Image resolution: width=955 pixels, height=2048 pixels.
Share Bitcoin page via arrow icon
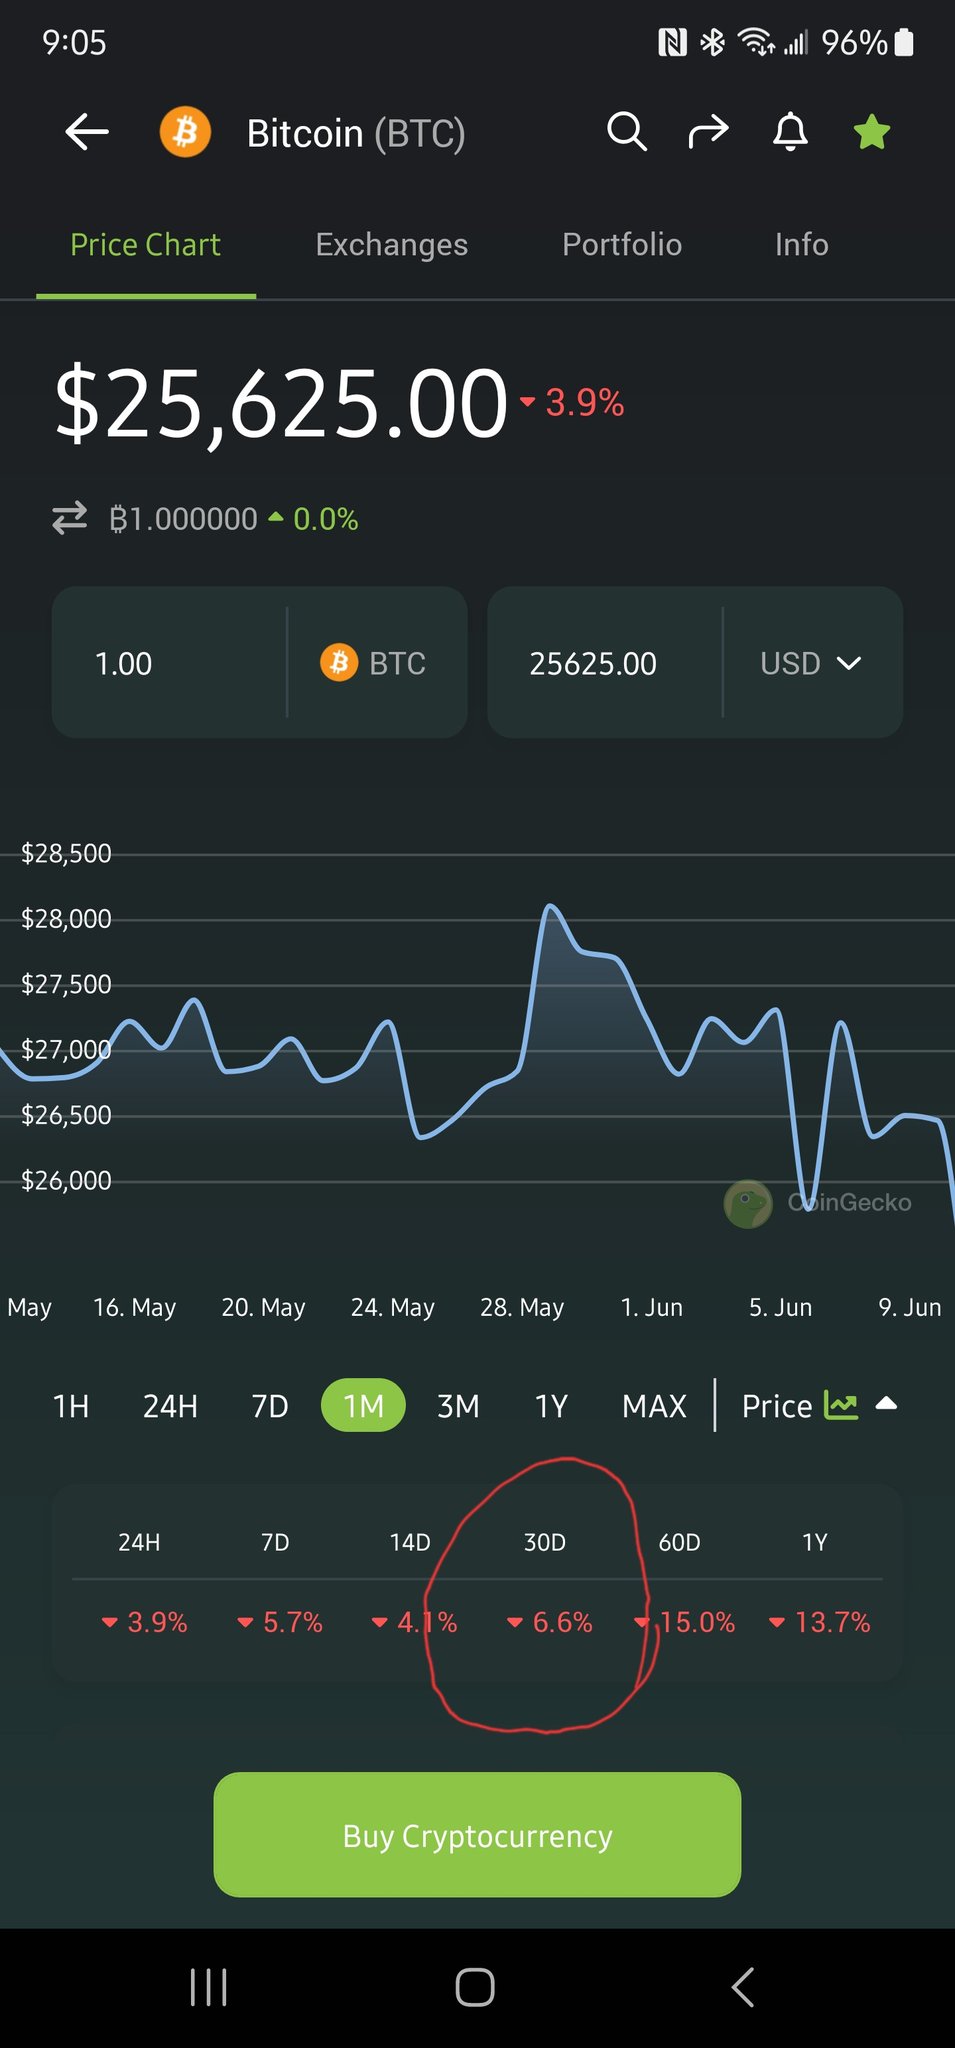708,132
